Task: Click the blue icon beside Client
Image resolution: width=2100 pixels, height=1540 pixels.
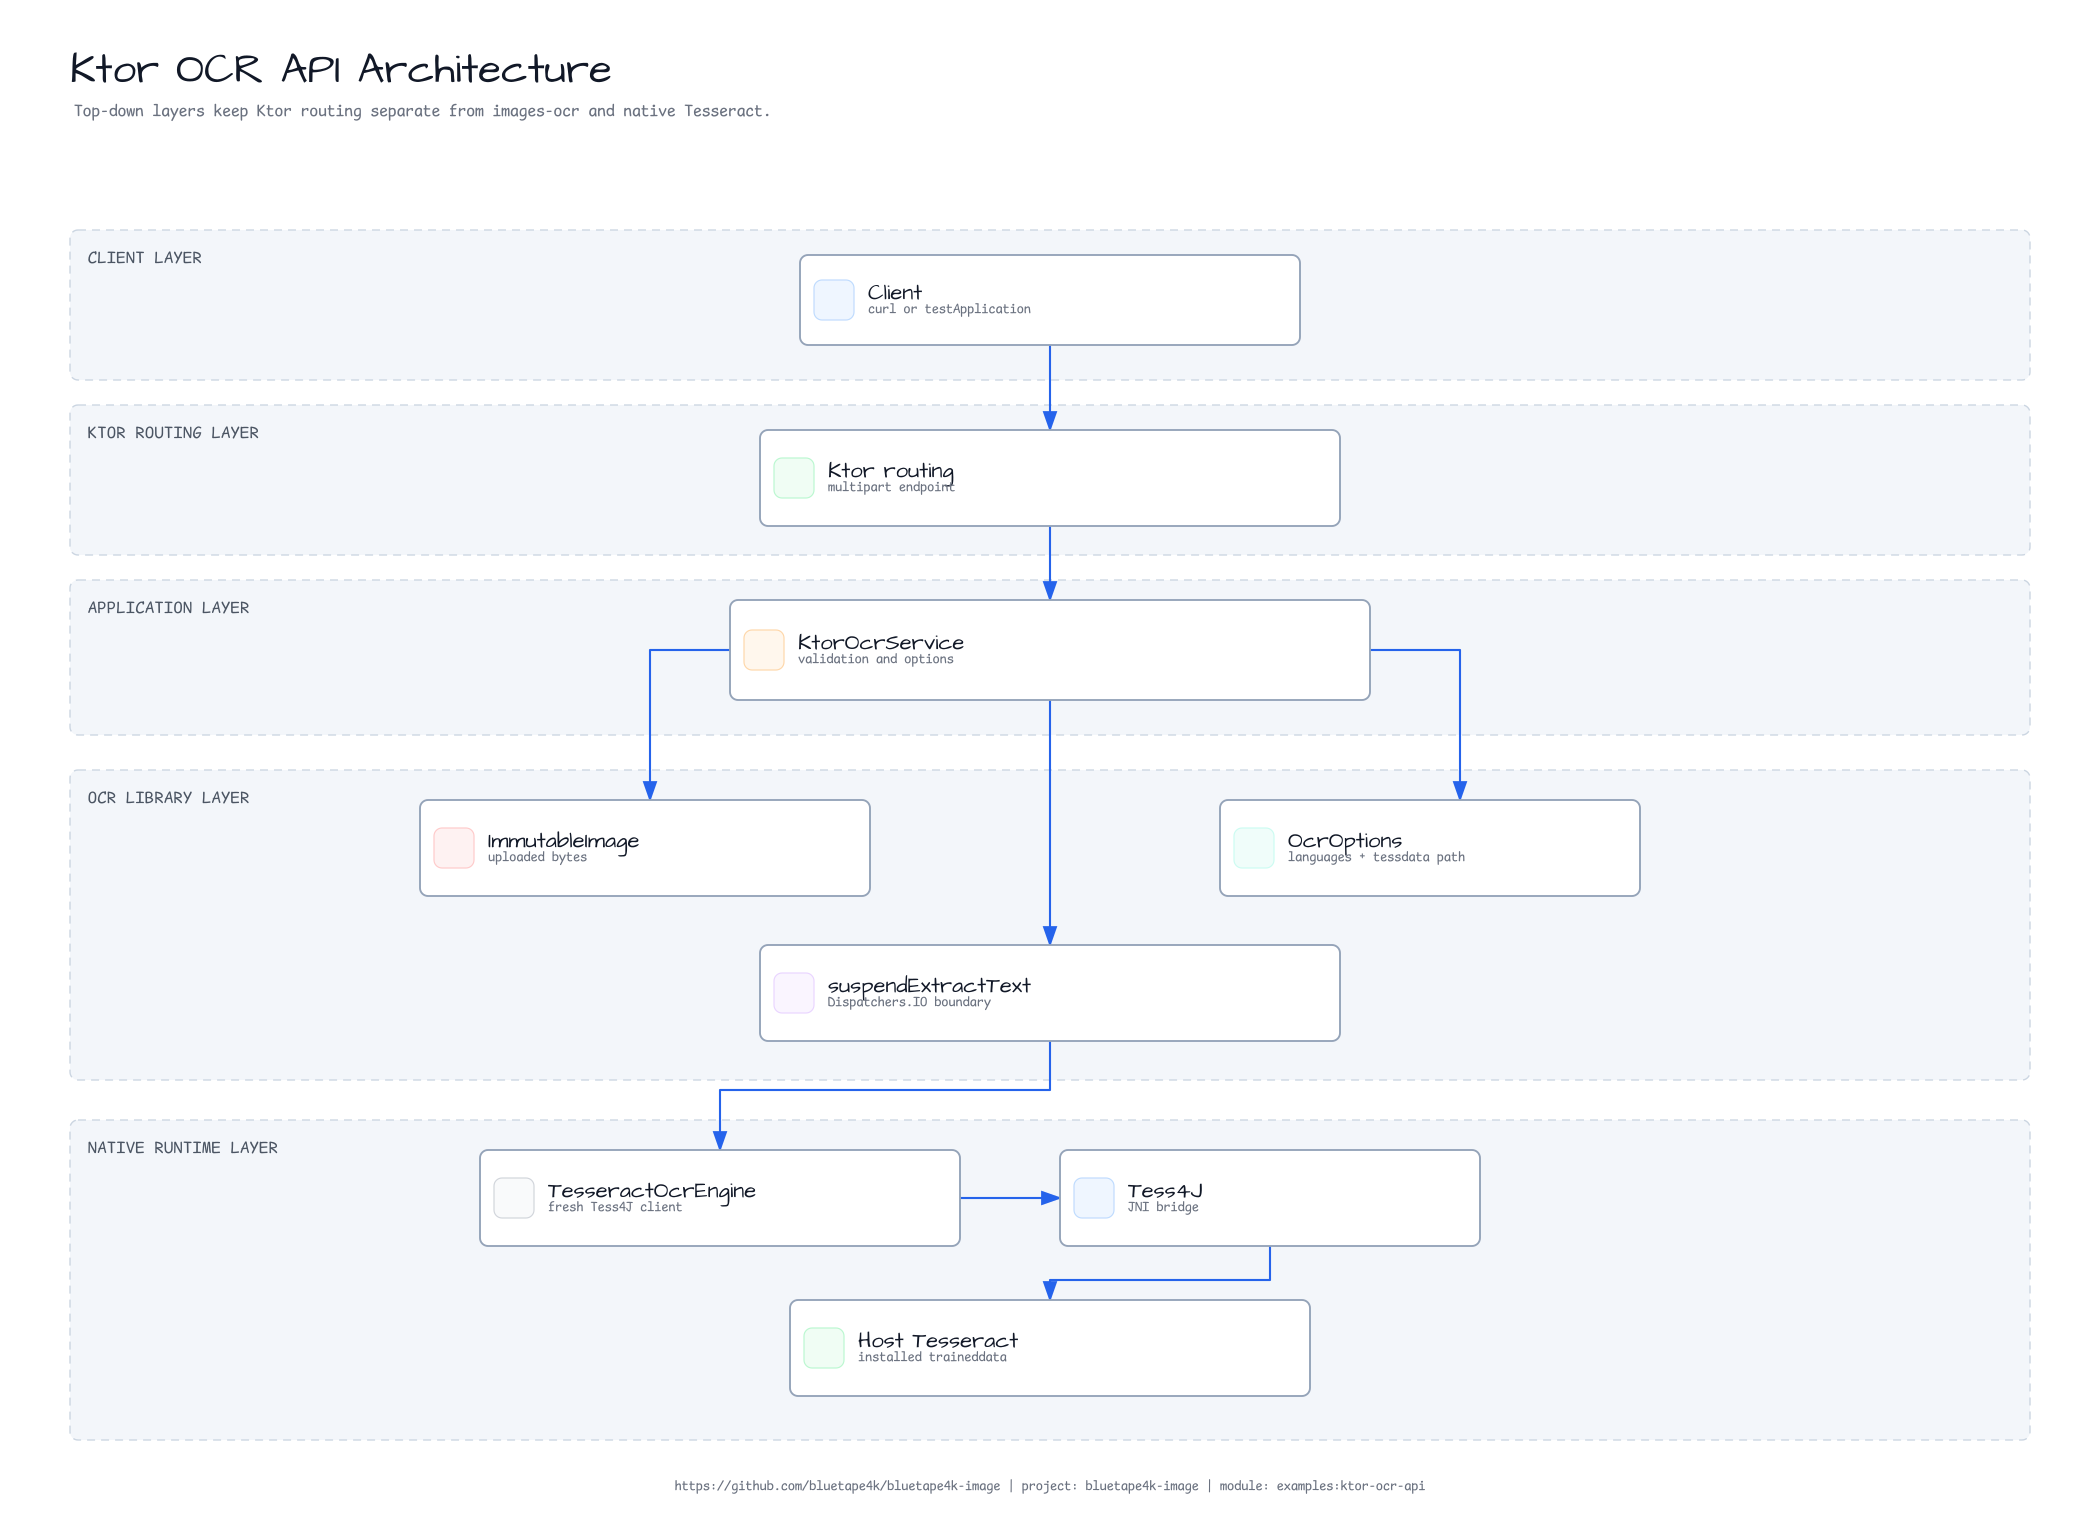Action: 834,300
